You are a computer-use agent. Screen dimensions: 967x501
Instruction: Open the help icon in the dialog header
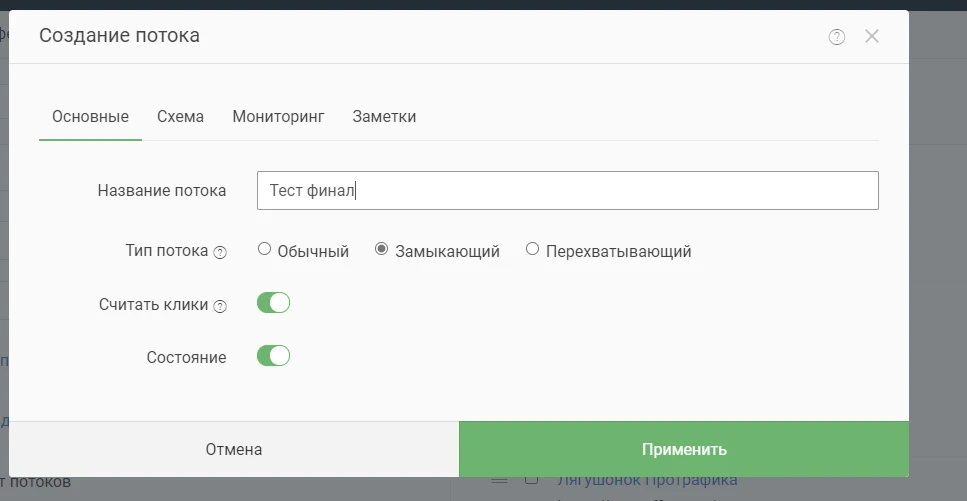click(836, 37)
